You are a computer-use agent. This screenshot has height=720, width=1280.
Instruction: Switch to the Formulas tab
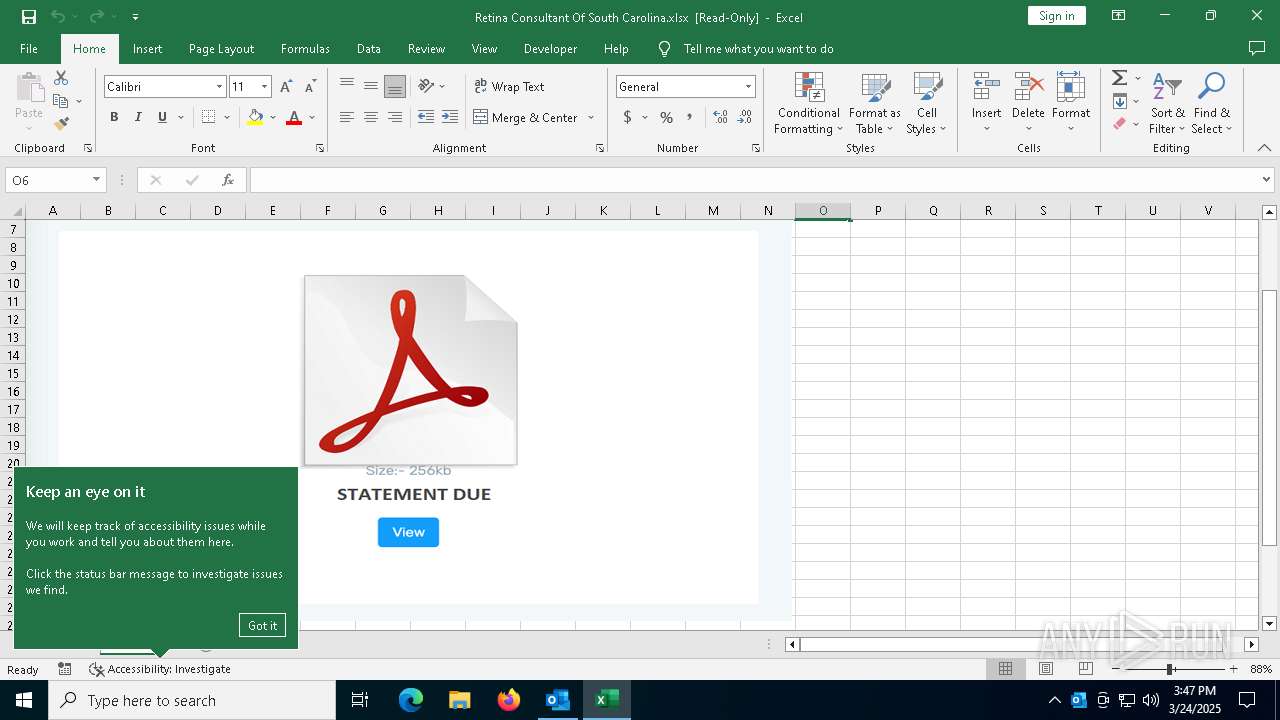click(x=305, y=49)
